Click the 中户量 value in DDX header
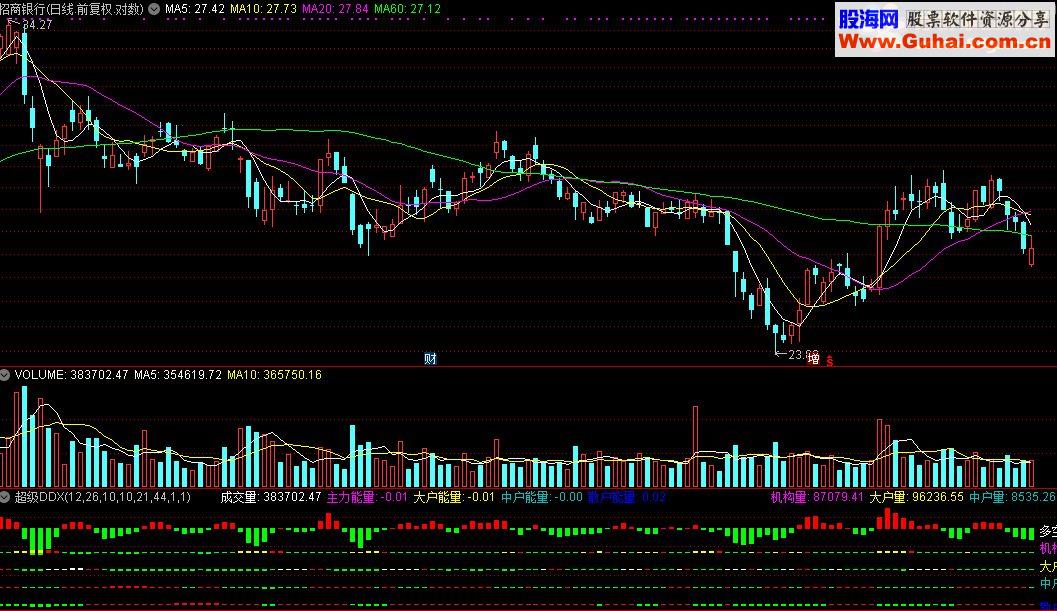Viewport: 1057px width, 611px height. tap(1013, 497)
